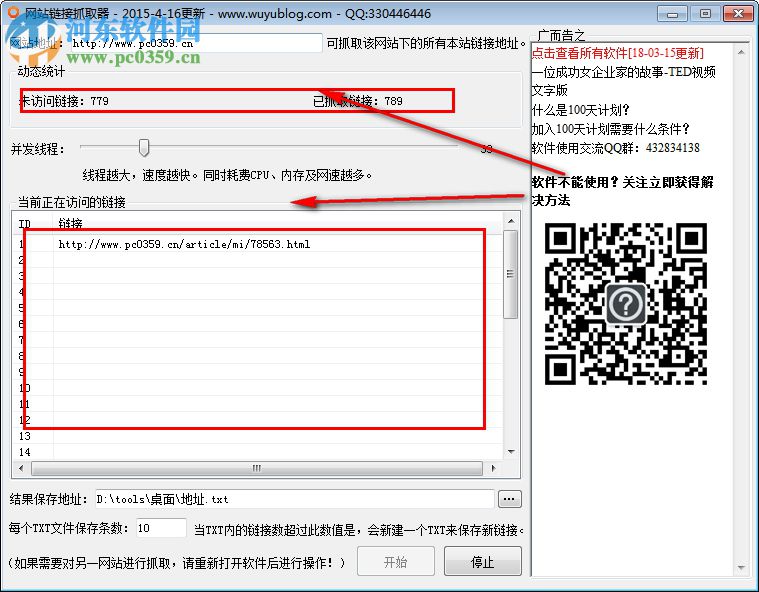
Task: Open the link 点击查看所有软件[18-03-15更新]
Action: point(618,53)
